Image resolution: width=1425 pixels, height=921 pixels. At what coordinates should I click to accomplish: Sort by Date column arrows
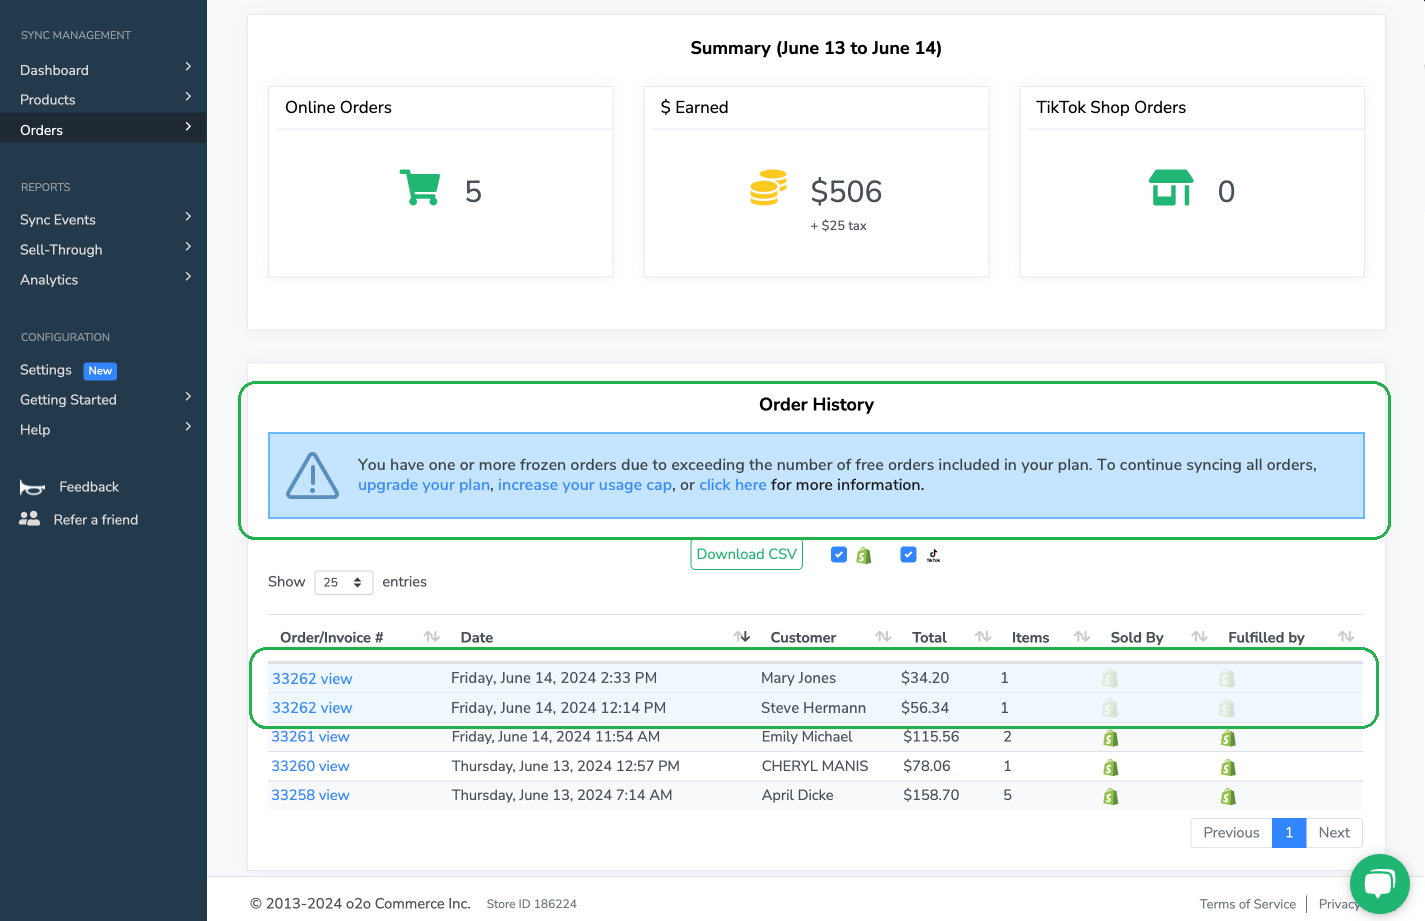(x=742, y=636)
